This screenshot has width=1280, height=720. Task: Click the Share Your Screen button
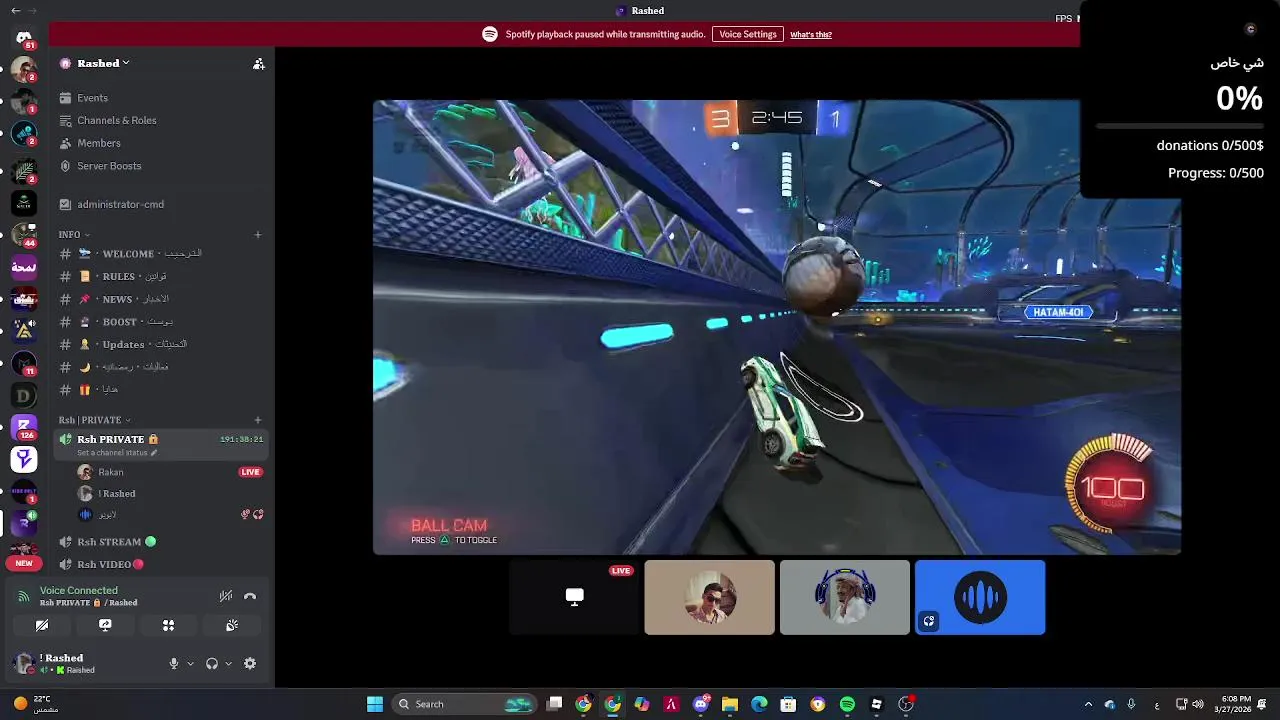(105, 625)
